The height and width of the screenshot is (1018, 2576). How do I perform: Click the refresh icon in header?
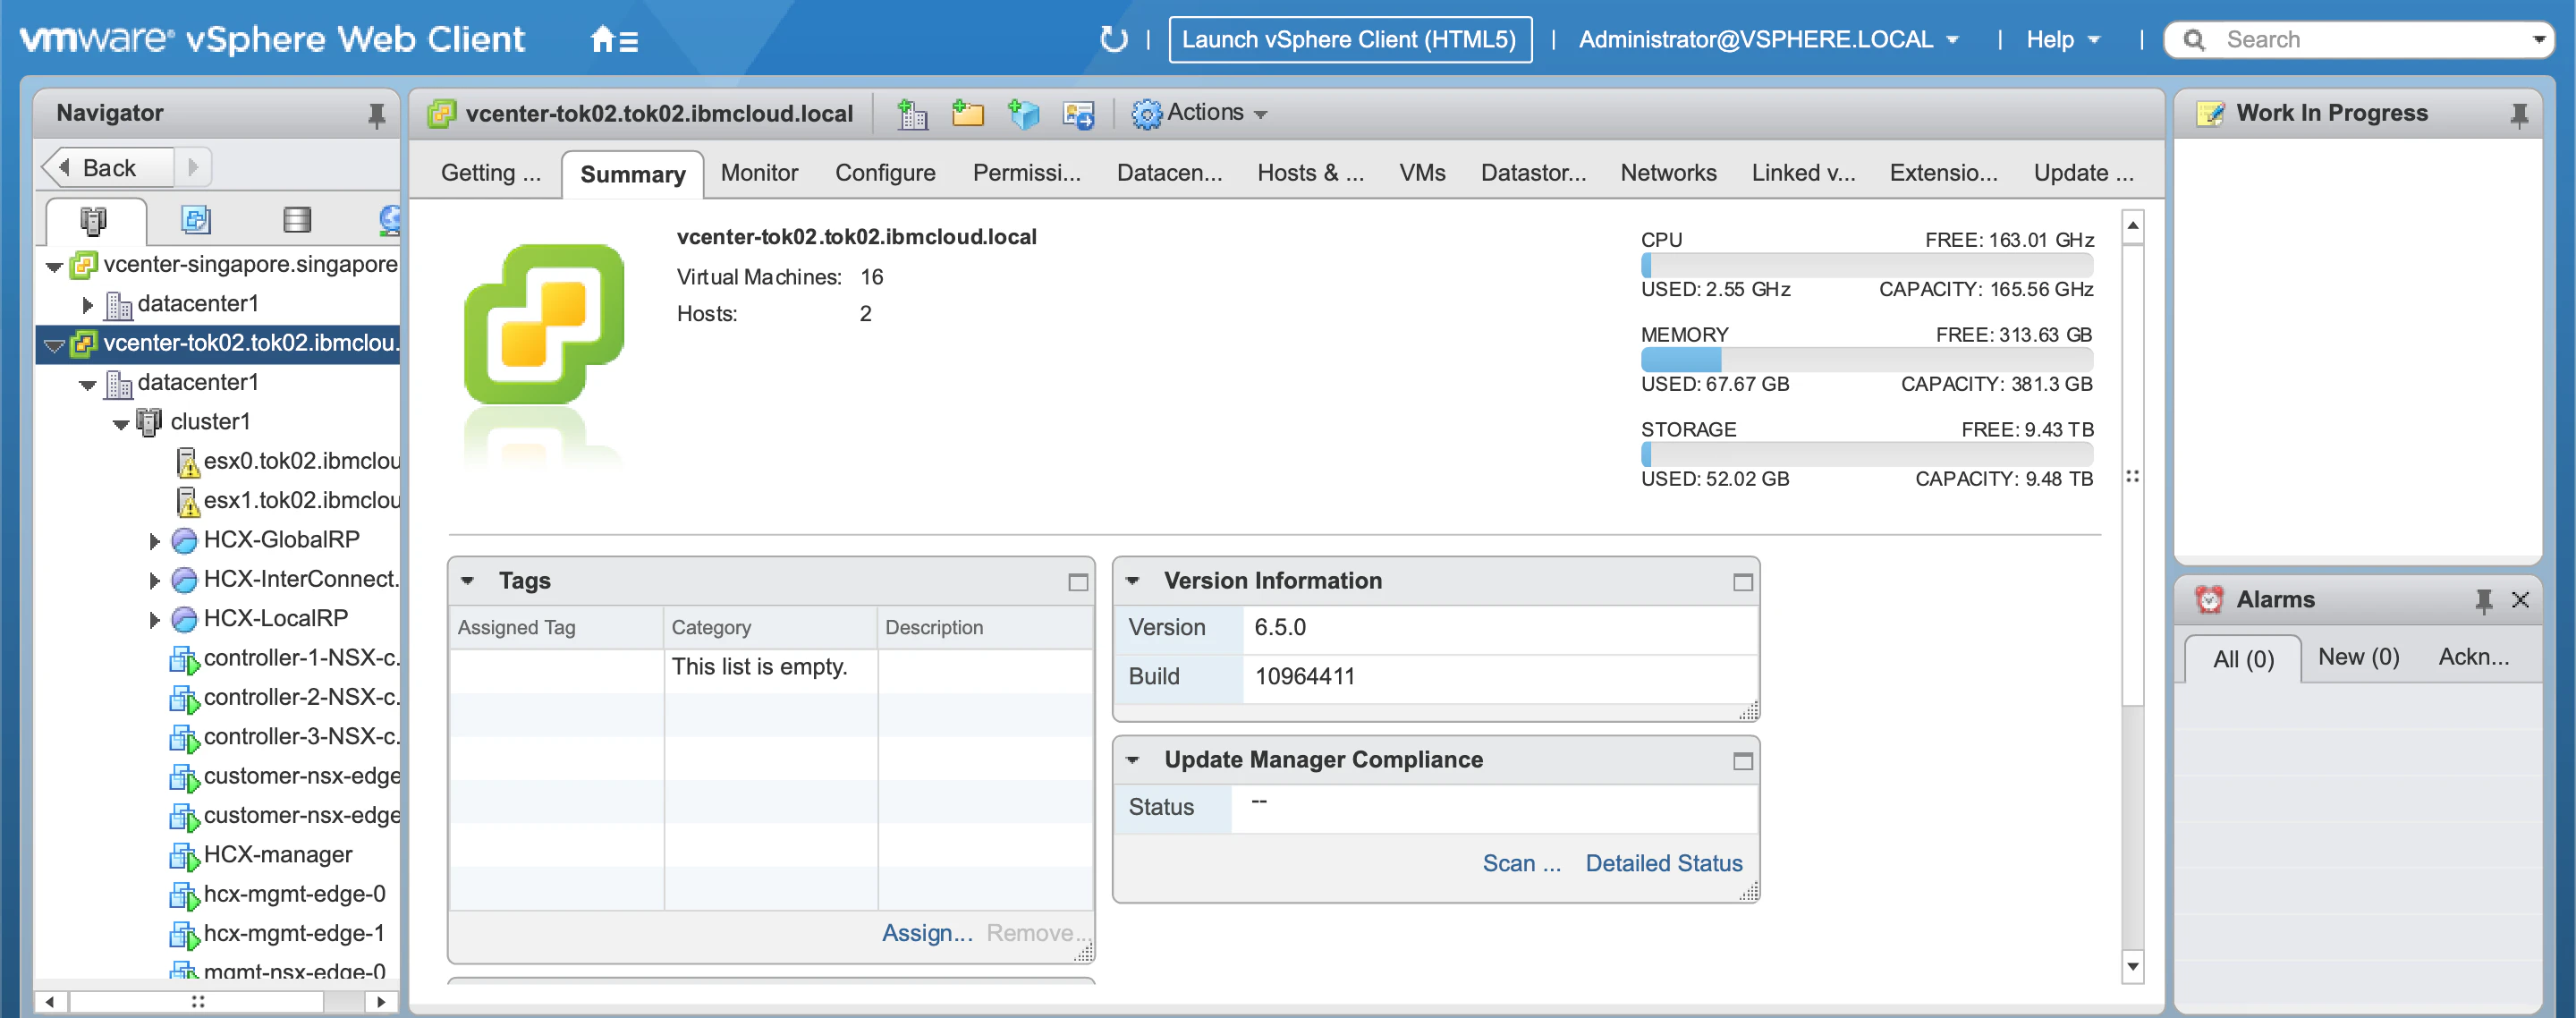pos(1113,39)
